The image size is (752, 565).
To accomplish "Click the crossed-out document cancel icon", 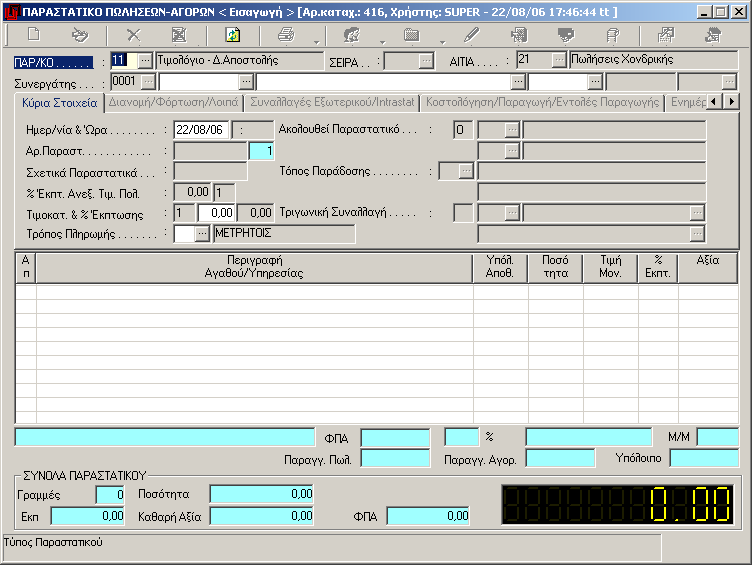I will (x=179, y=35).
